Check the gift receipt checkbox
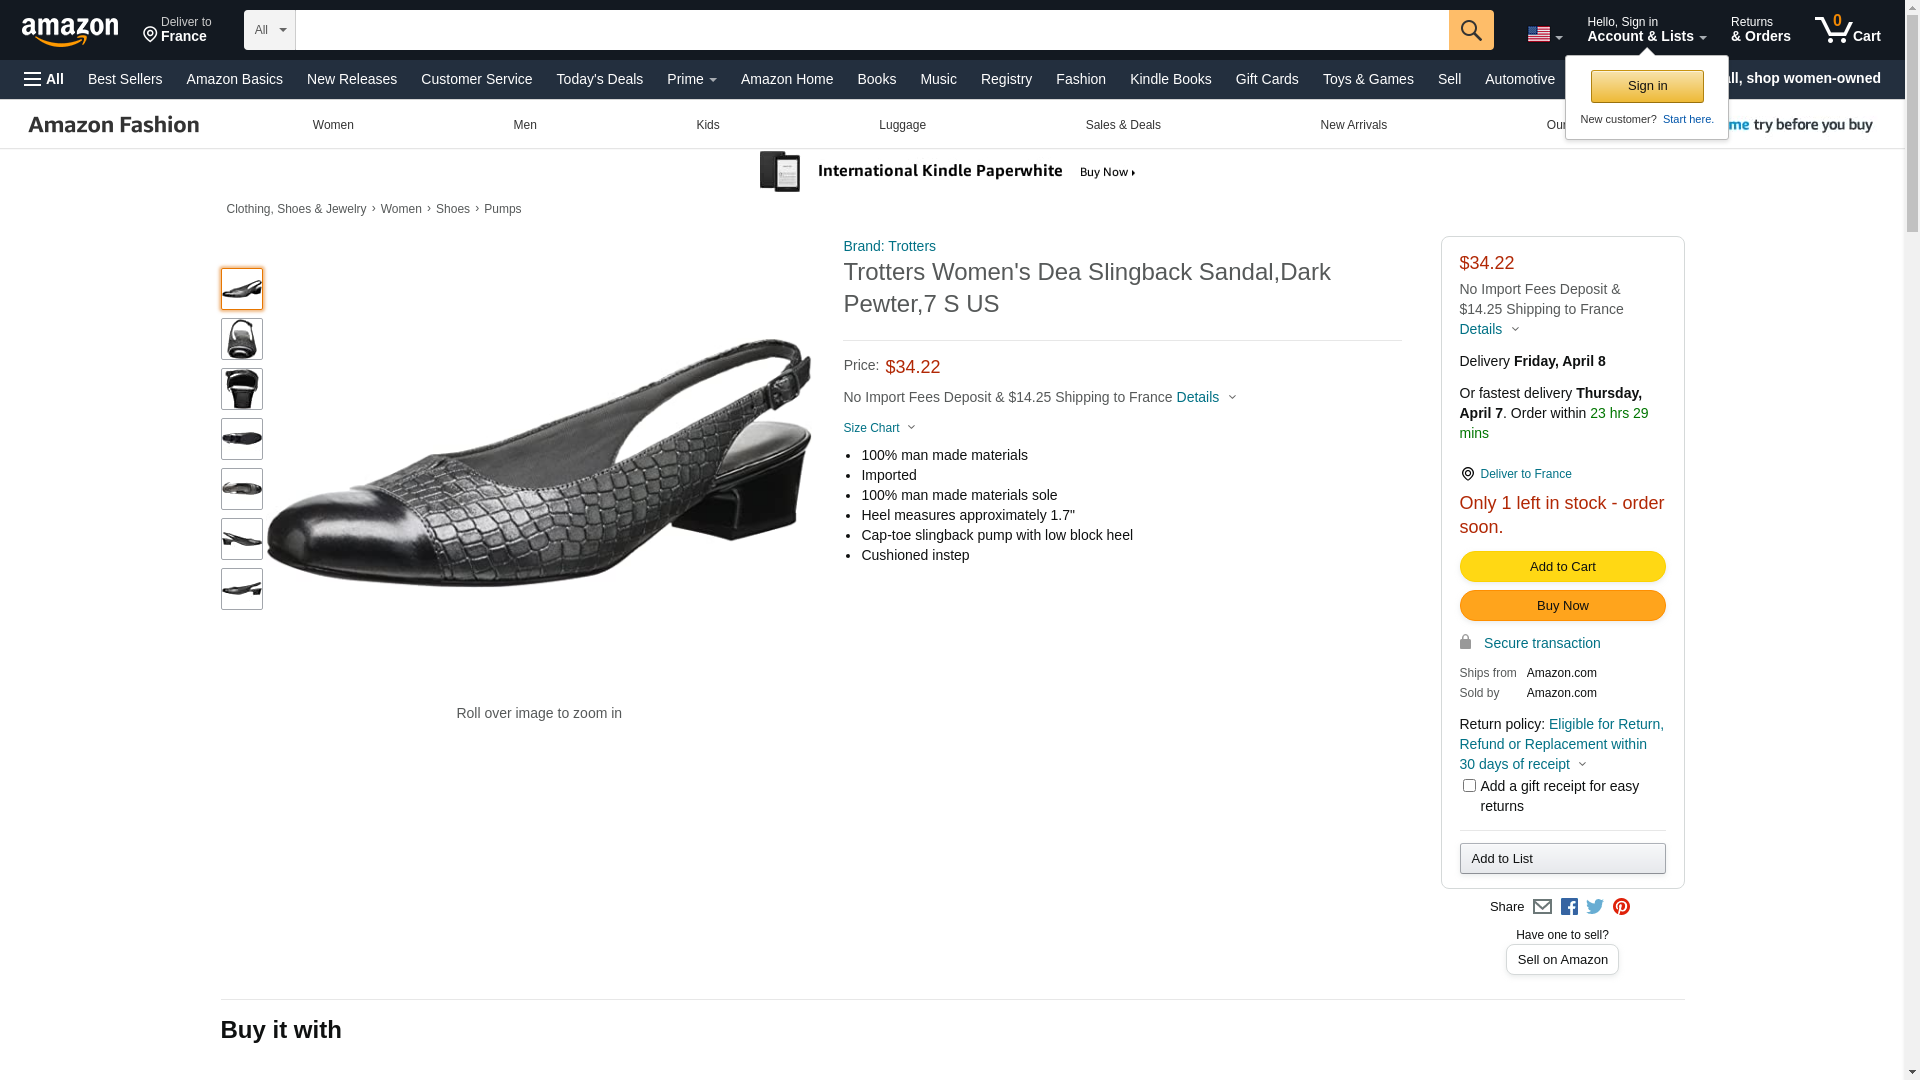 (x=1469, y=786)
